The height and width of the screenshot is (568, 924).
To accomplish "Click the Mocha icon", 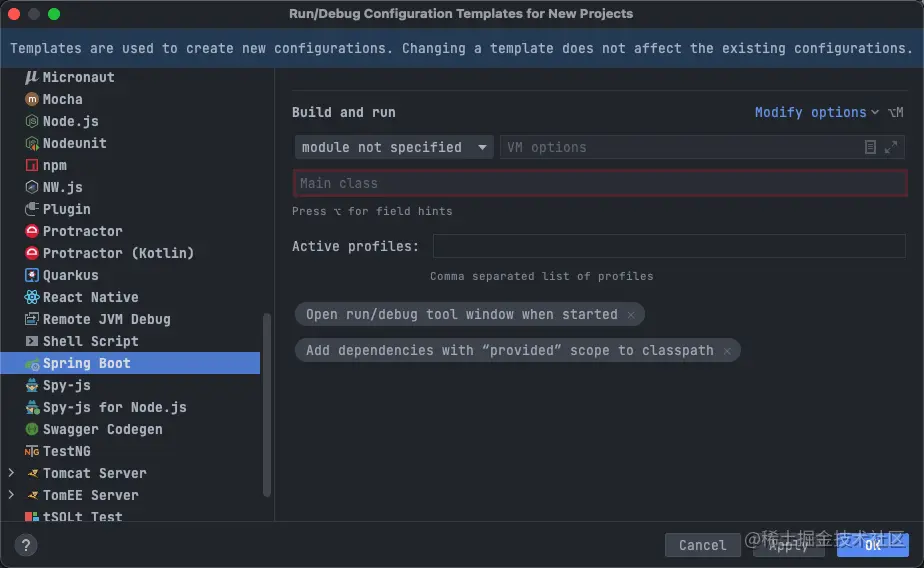I will click(32, 99).
